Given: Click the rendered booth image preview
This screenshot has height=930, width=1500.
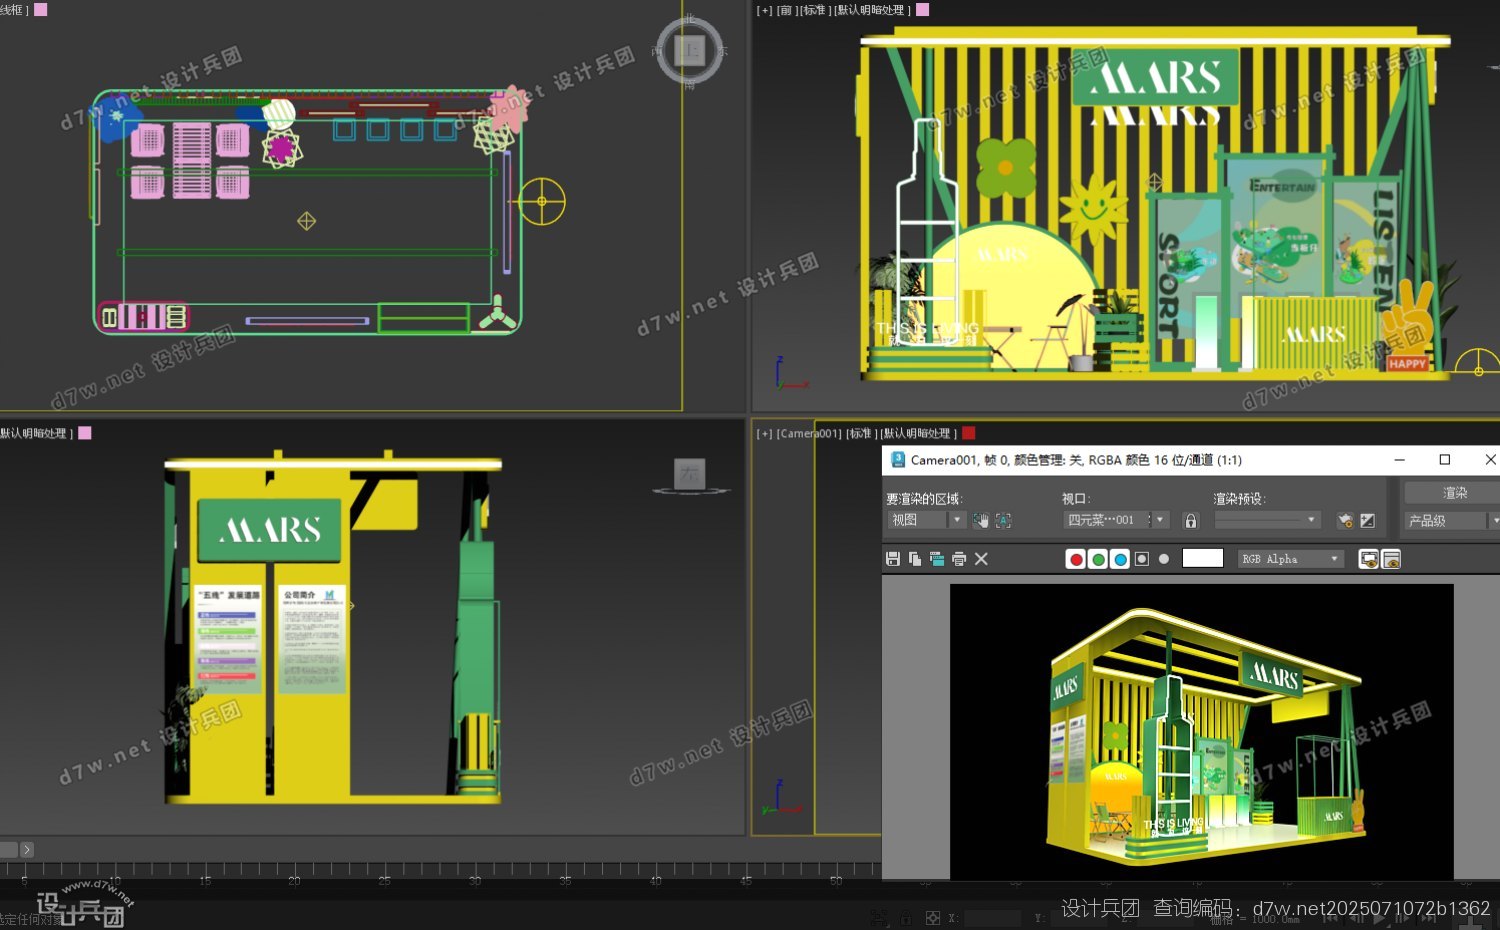Looking at the screenshot, I should [x=1201, y=732].
